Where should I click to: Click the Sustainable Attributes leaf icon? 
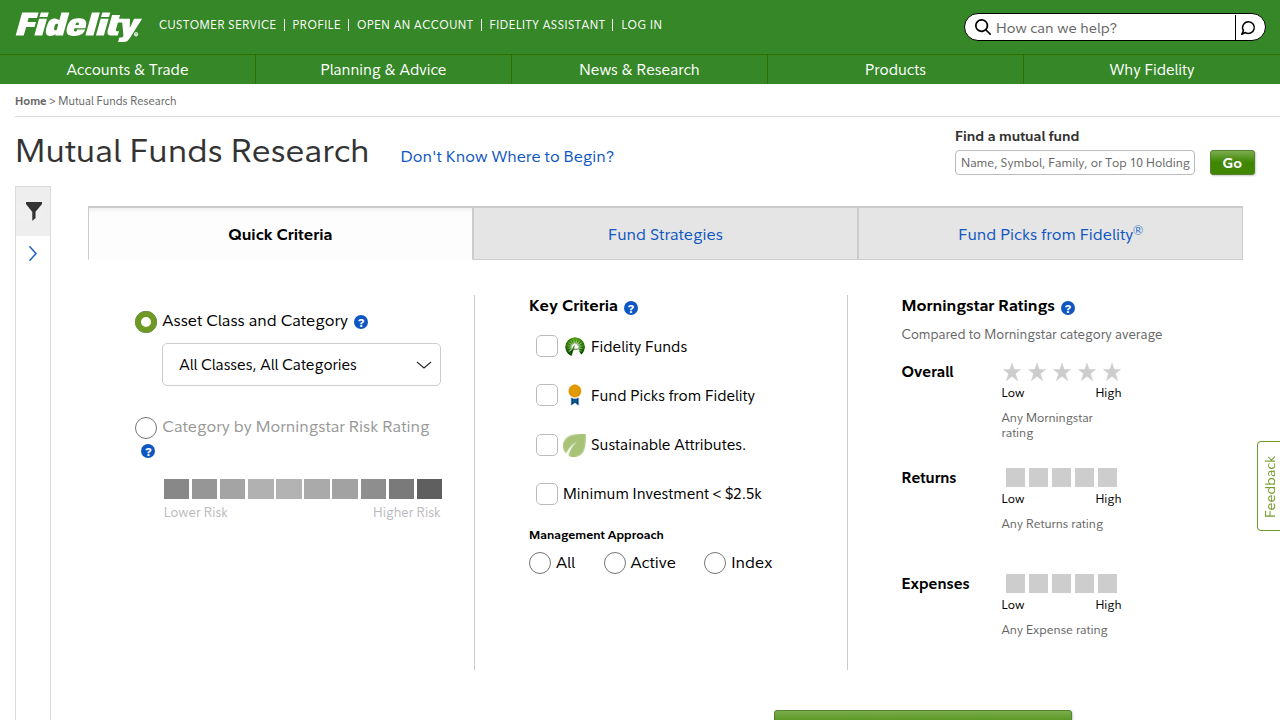[x=574, y=445]
